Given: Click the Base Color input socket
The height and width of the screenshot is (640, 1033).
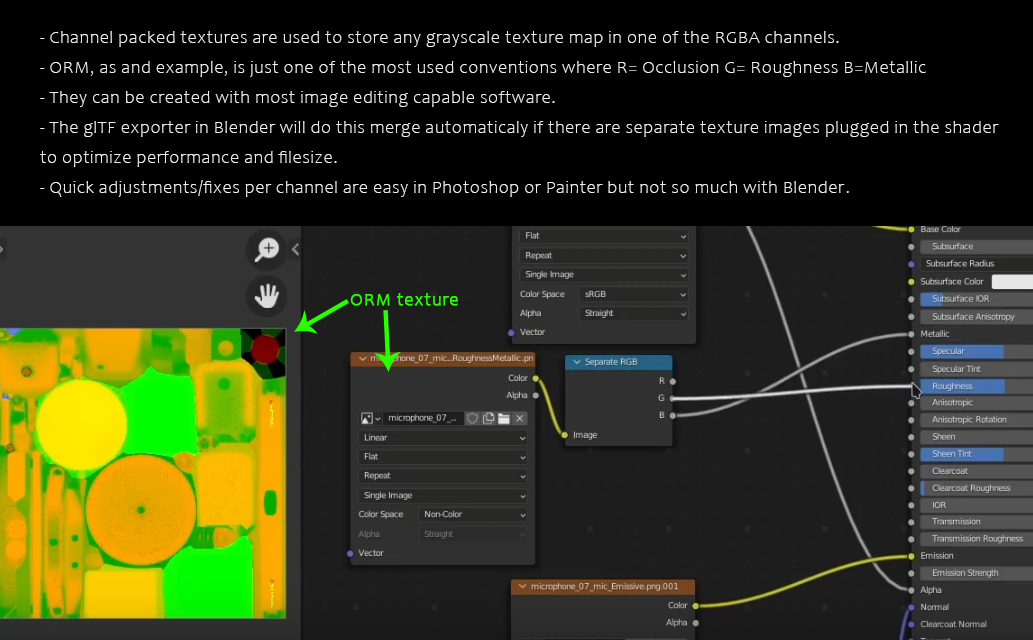Looking at the screenshot, I should tap(911, 229).
